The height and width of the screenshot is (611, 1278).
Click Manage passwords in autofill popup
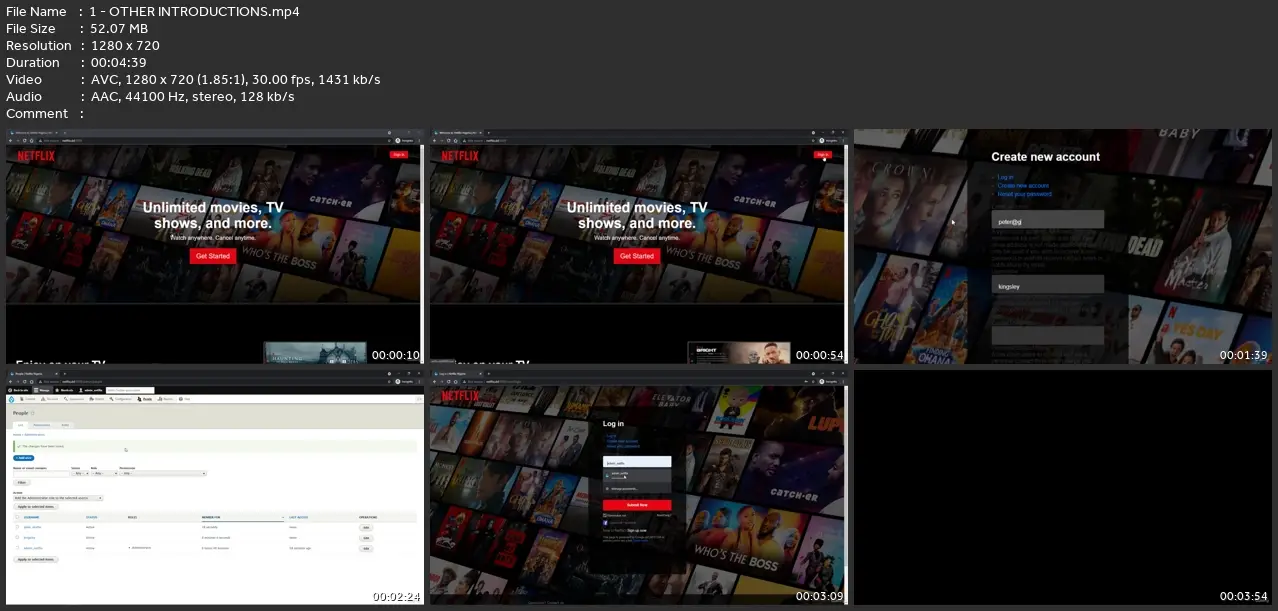[x=637, y=489]
